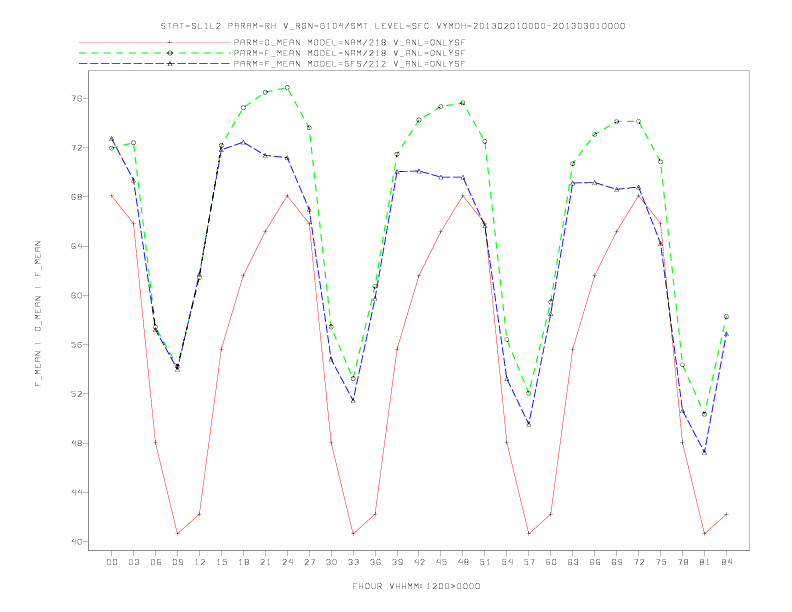792x612 pixels.
Task: Click y-axis tick label 56
Action: [x=77, y=344]
